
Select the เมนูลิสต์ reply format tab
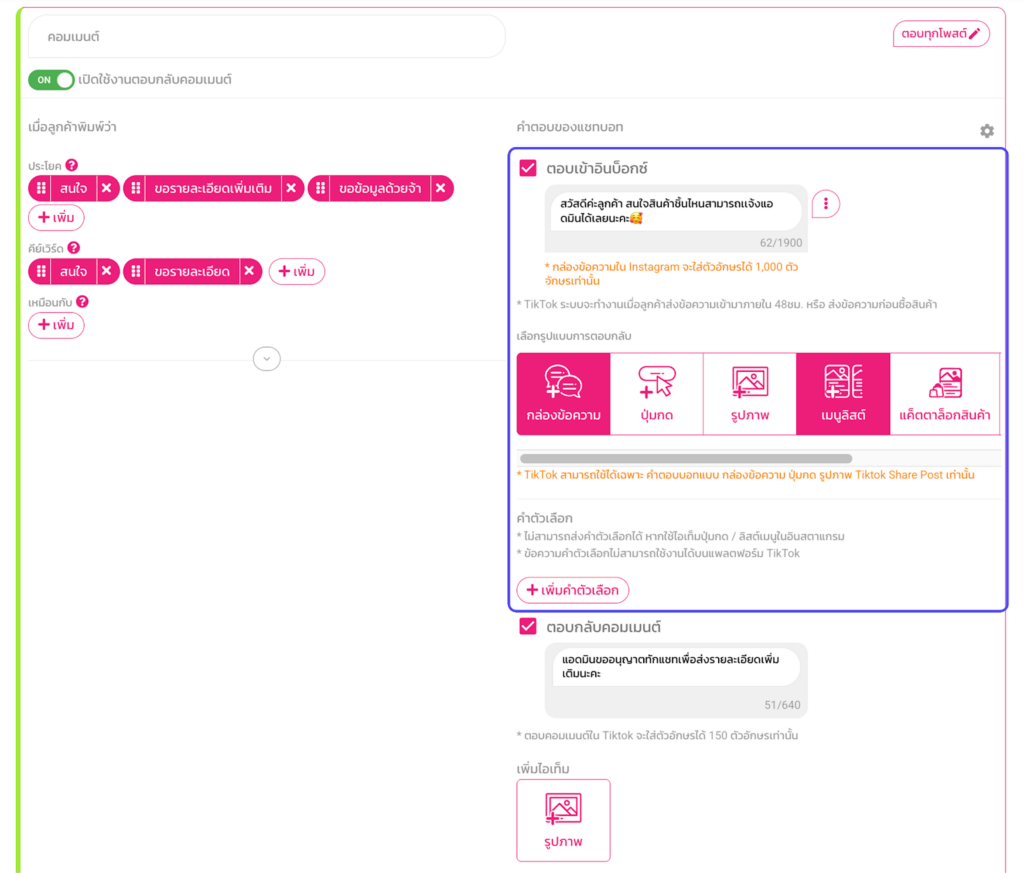pos(842,394)
